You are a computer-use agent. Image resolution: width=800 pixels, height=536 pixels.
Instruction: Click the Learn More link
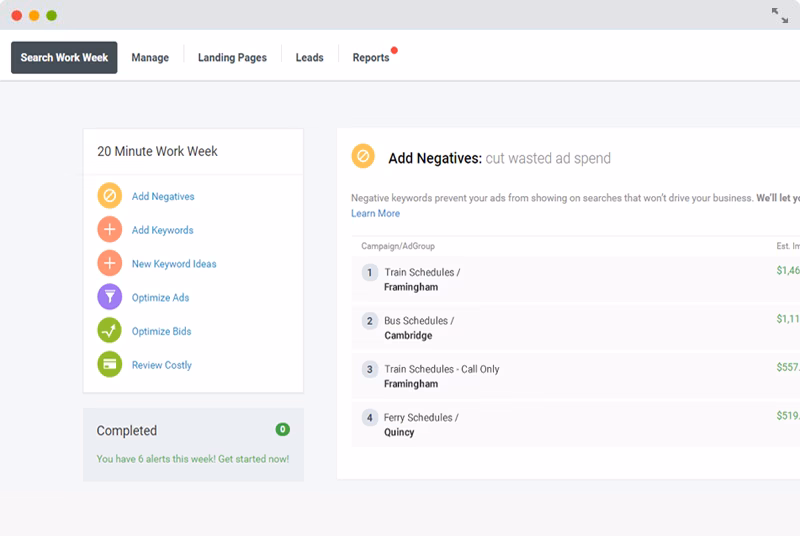coord(375,213)
